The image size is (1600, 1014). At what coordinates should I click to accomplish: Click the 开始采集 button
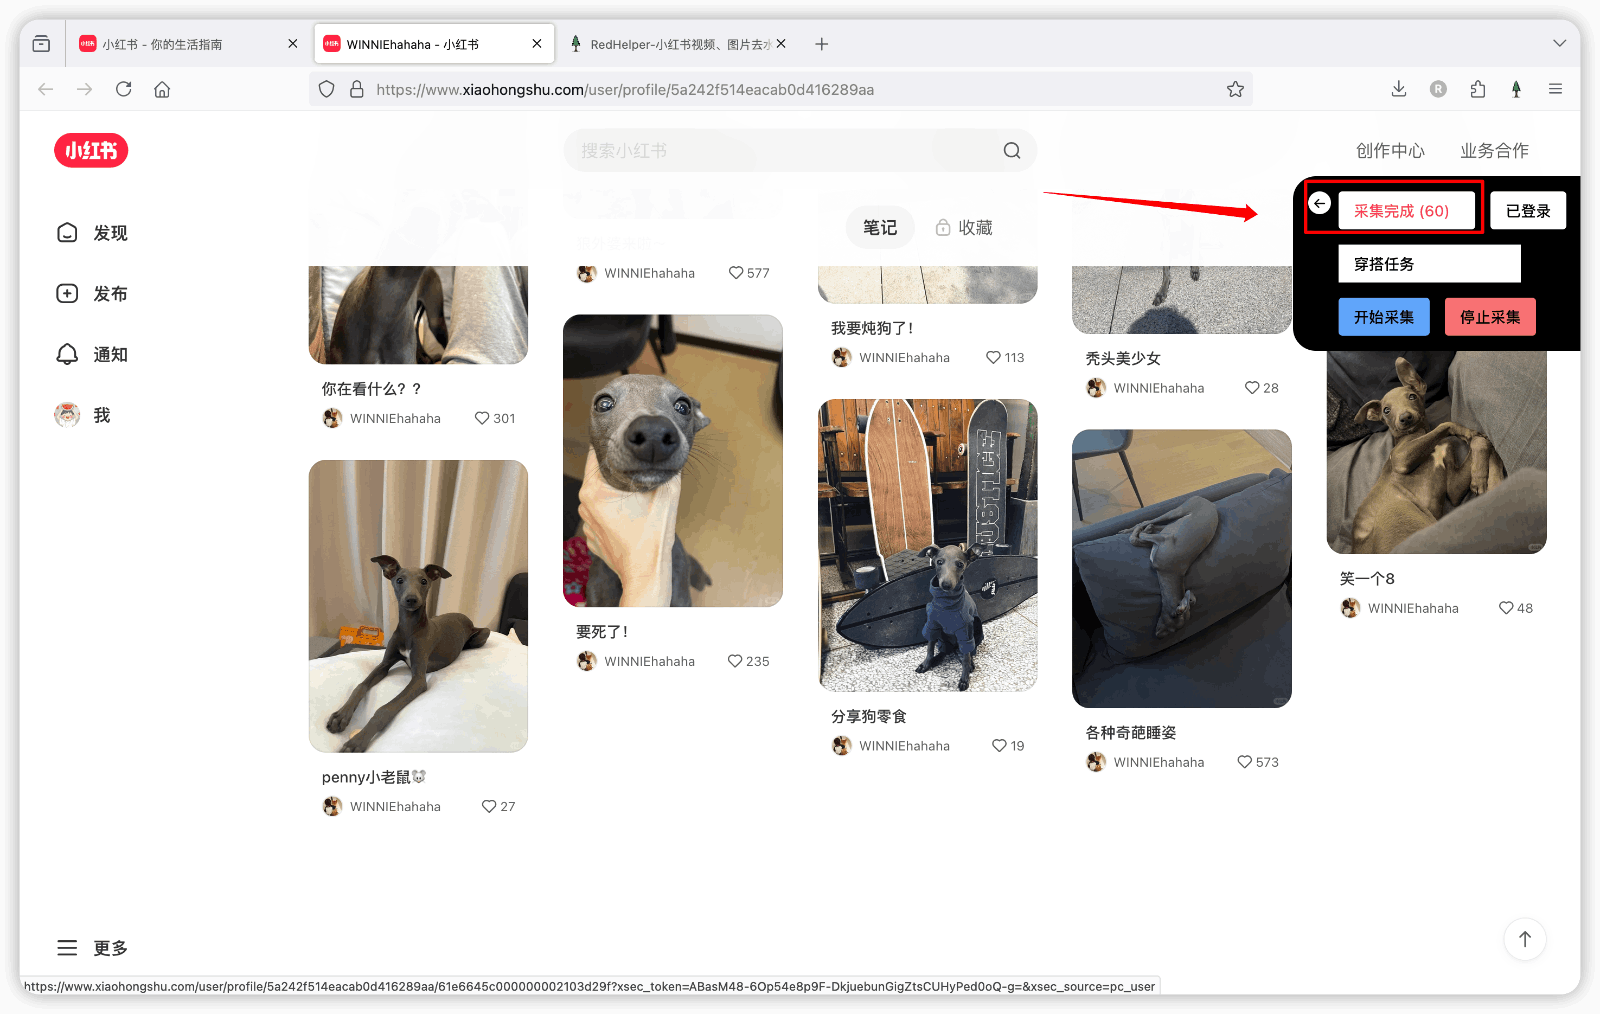tap(1384, 317)
